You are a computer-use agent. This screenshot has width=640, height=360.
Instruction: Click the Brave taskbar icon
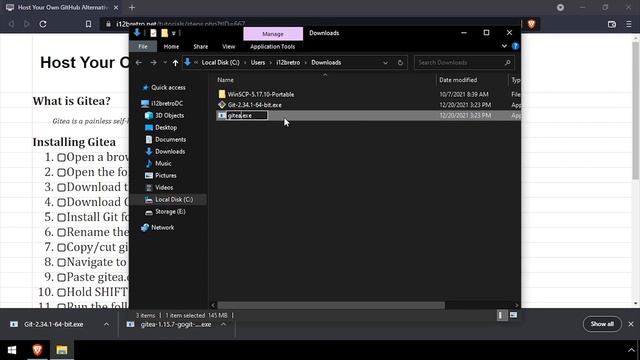pyautogui.click(x=37, y=350)
